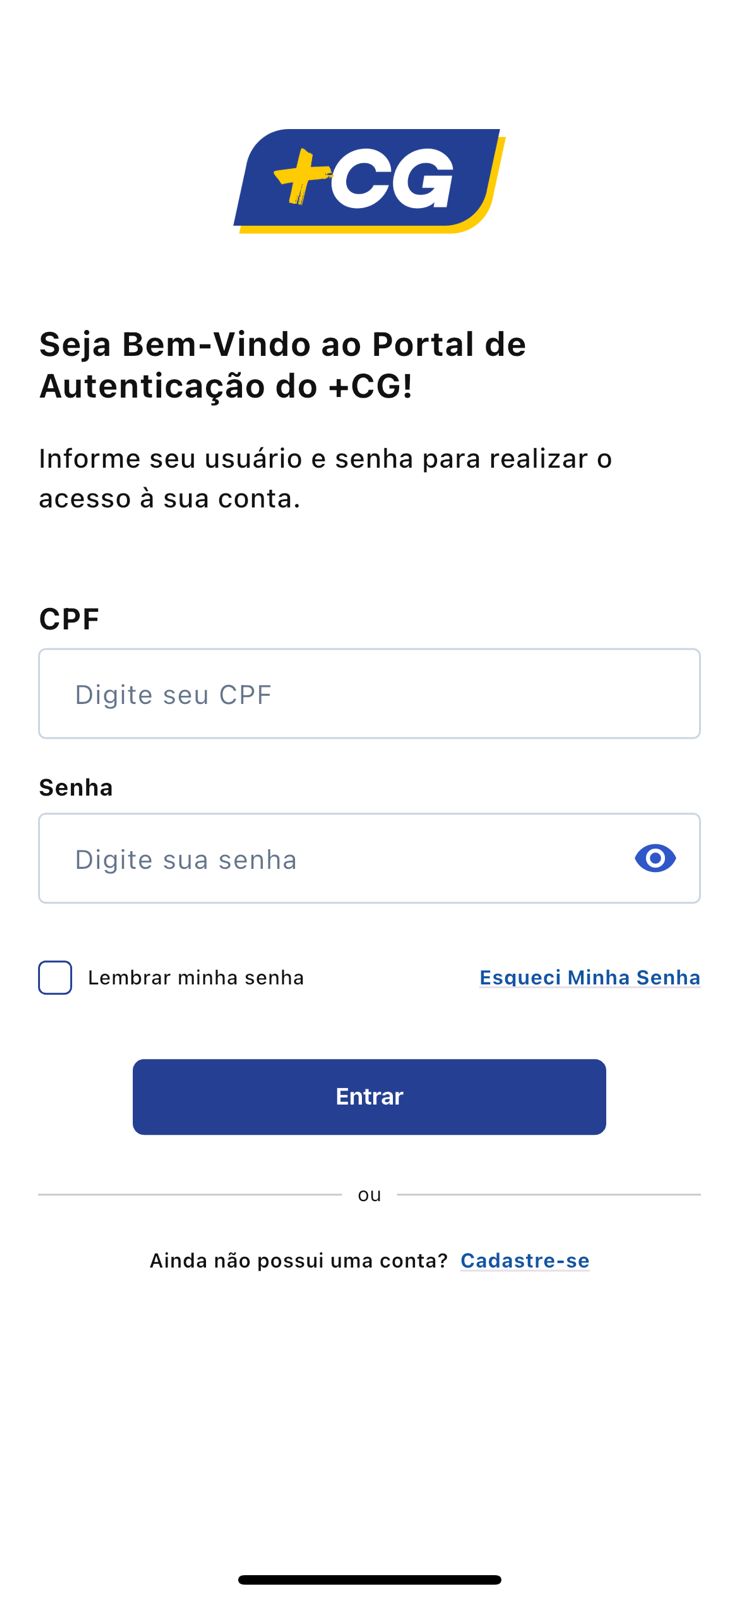Viewport: 739px width, 1600px height.
Task: Focus the "Digite seu CPF" field
Action: click(x=369, y=694)
